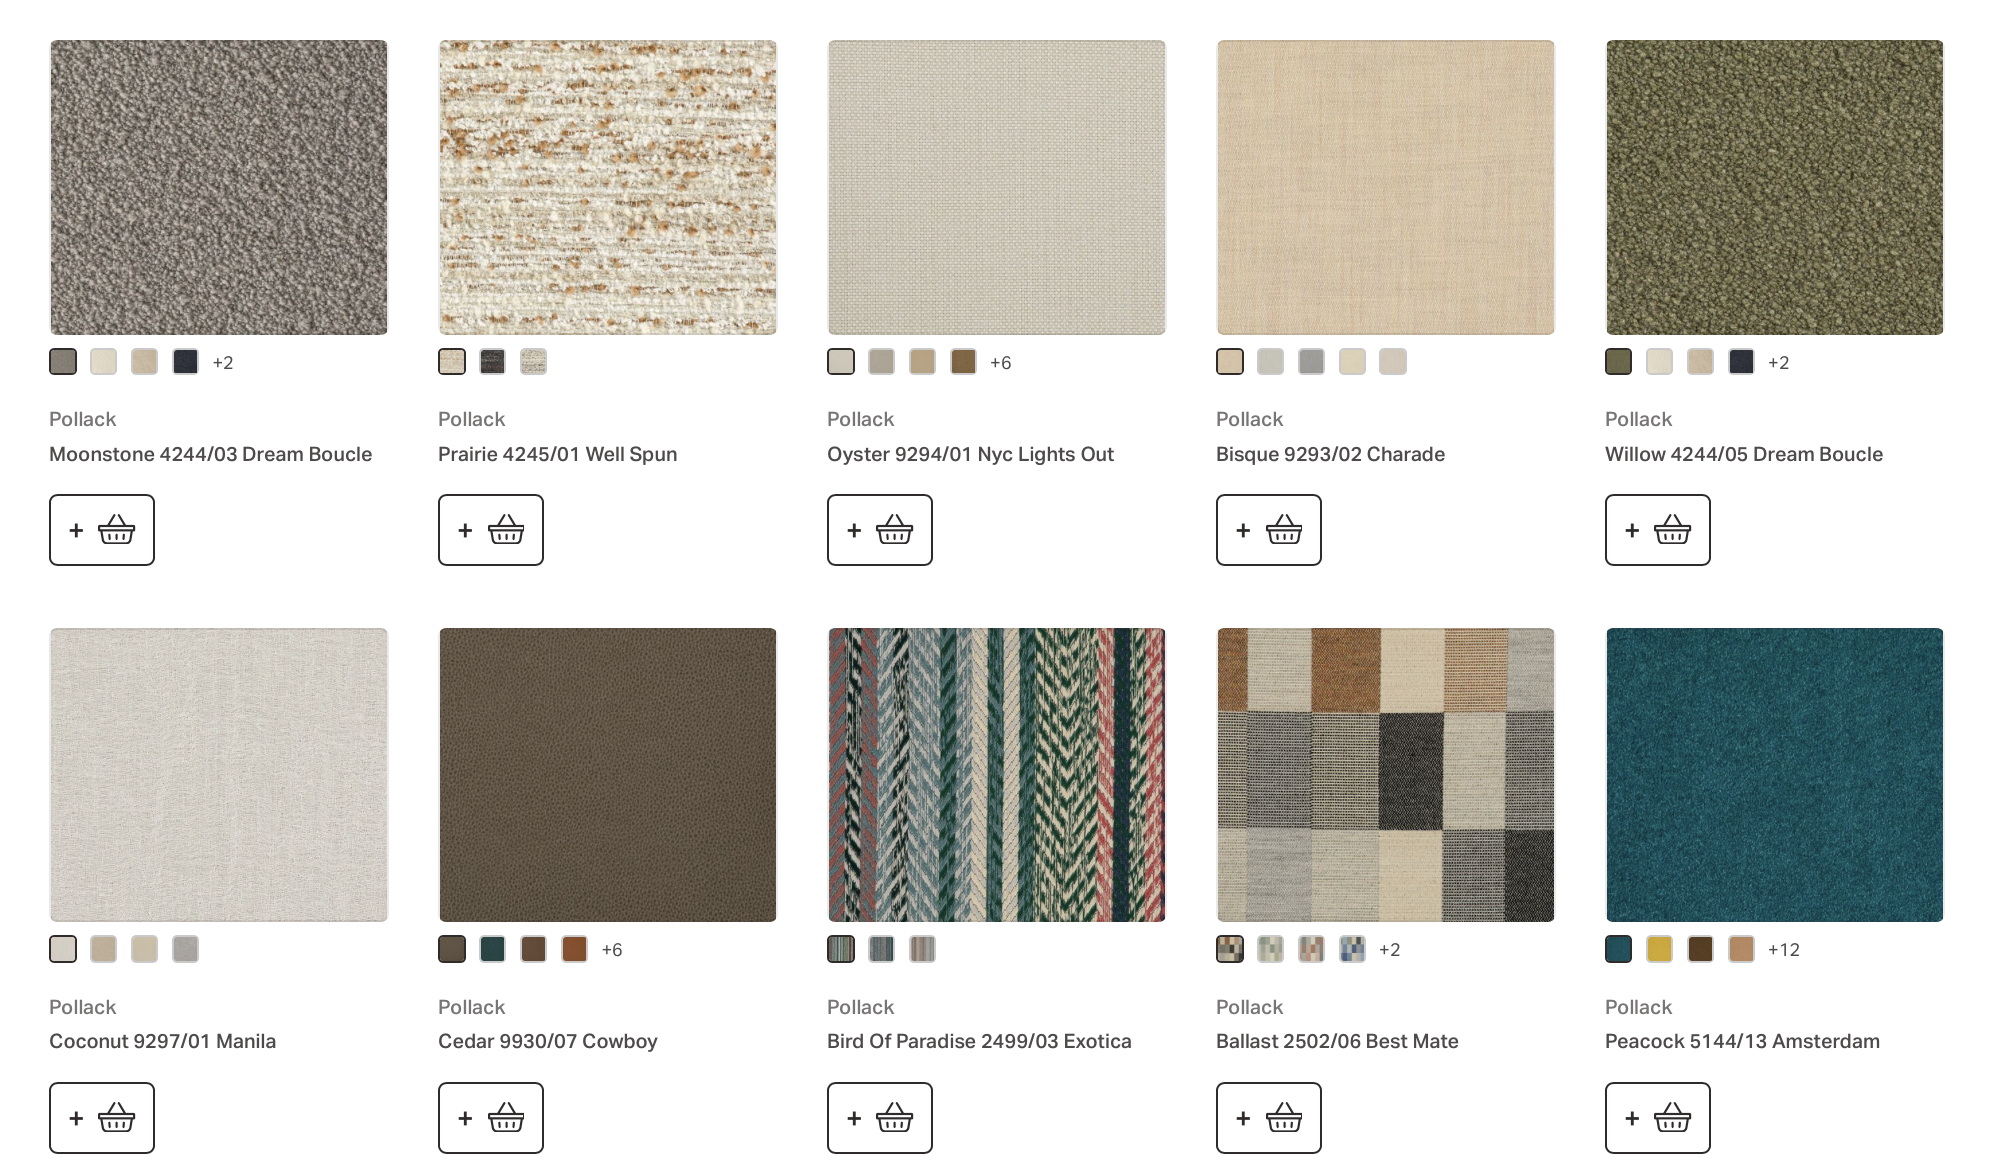Screen dimensions: 1990x1174
Task: Open Bird Of Paradise 2499/03 Exotica link
Action: click(x=979, y=1041)
